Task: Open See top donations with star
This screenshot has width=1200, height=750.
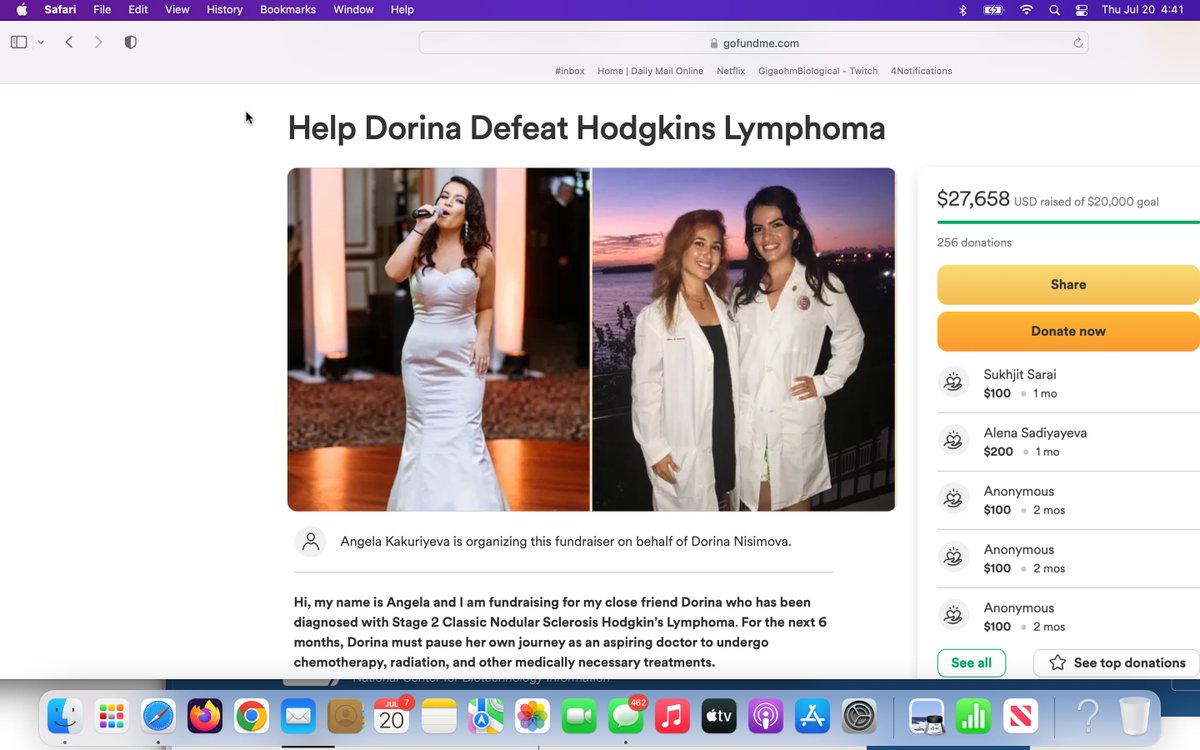Action: (x=1116, y=663)
